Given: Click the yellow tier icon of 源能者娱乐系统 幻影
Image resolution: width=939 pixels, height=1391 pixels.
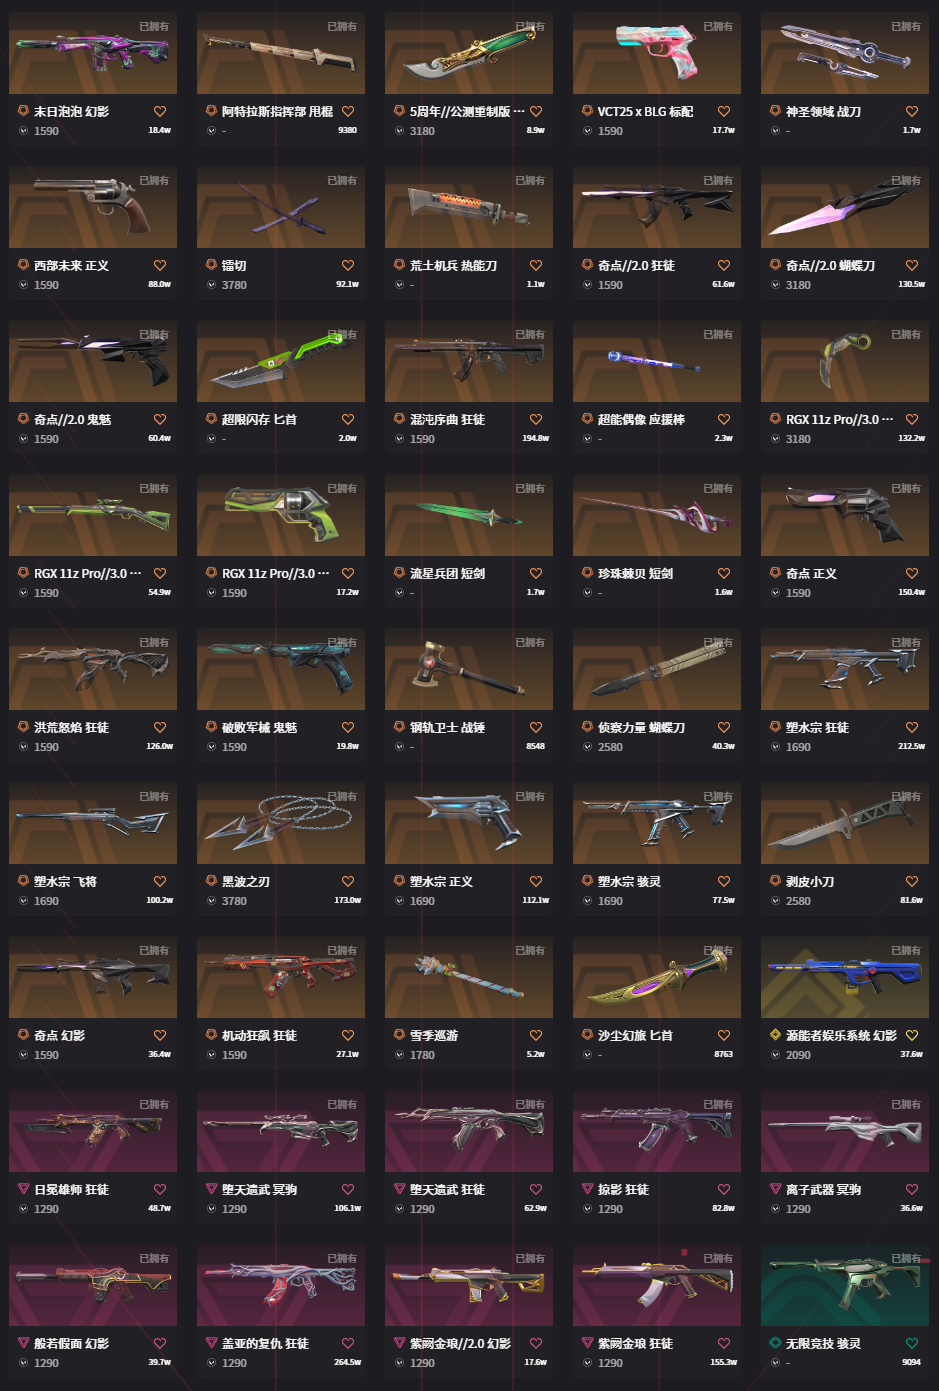Looking at the screenshot, I should pos(775,1035).
